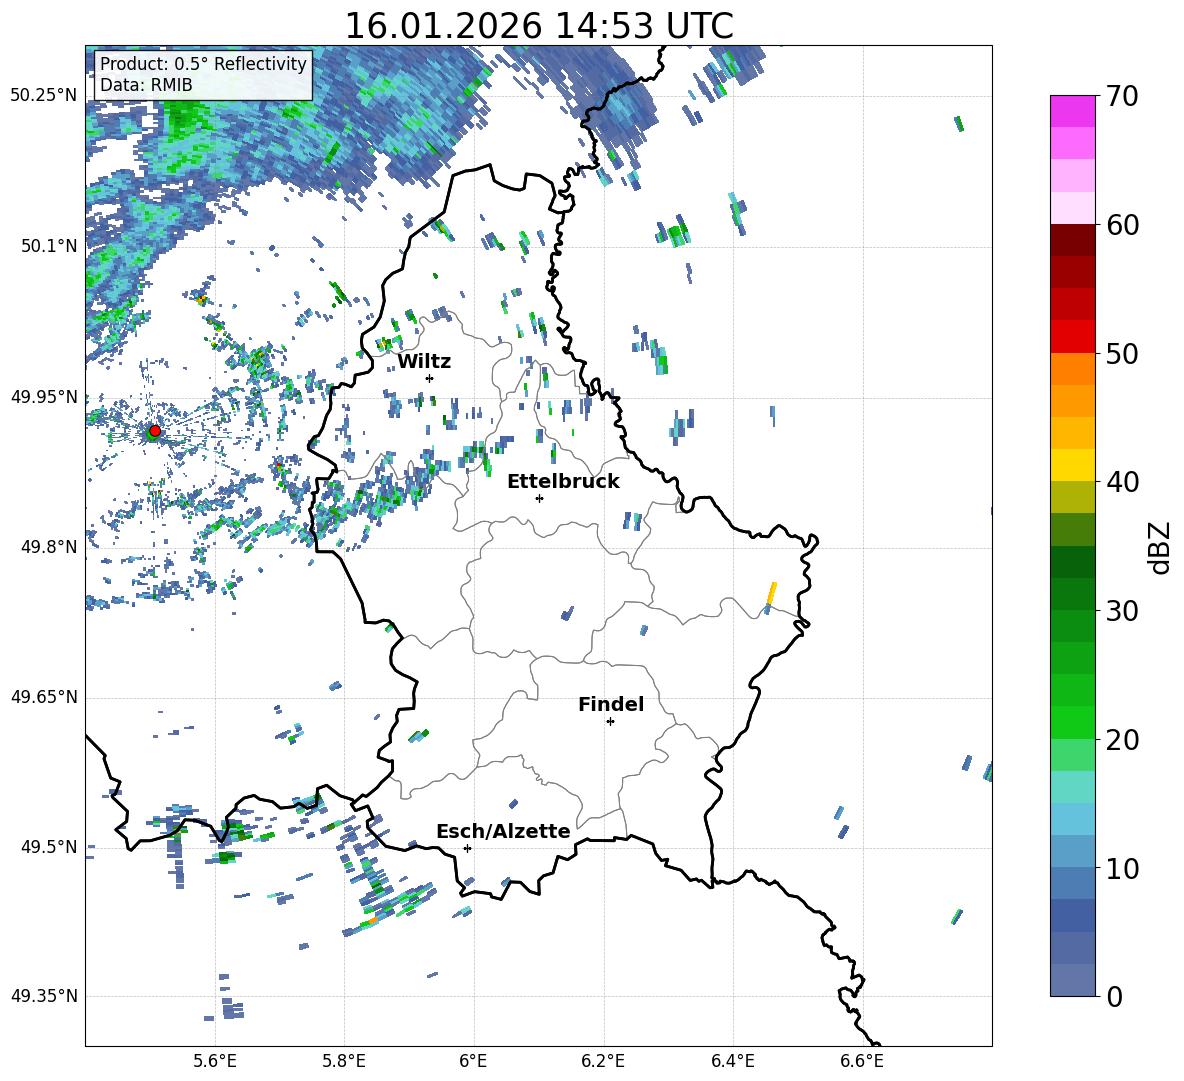Click the Product: 0.5° Reflectivity text
The image size is (1184, 1081).
pyautogui.click(x=203, y=63)
